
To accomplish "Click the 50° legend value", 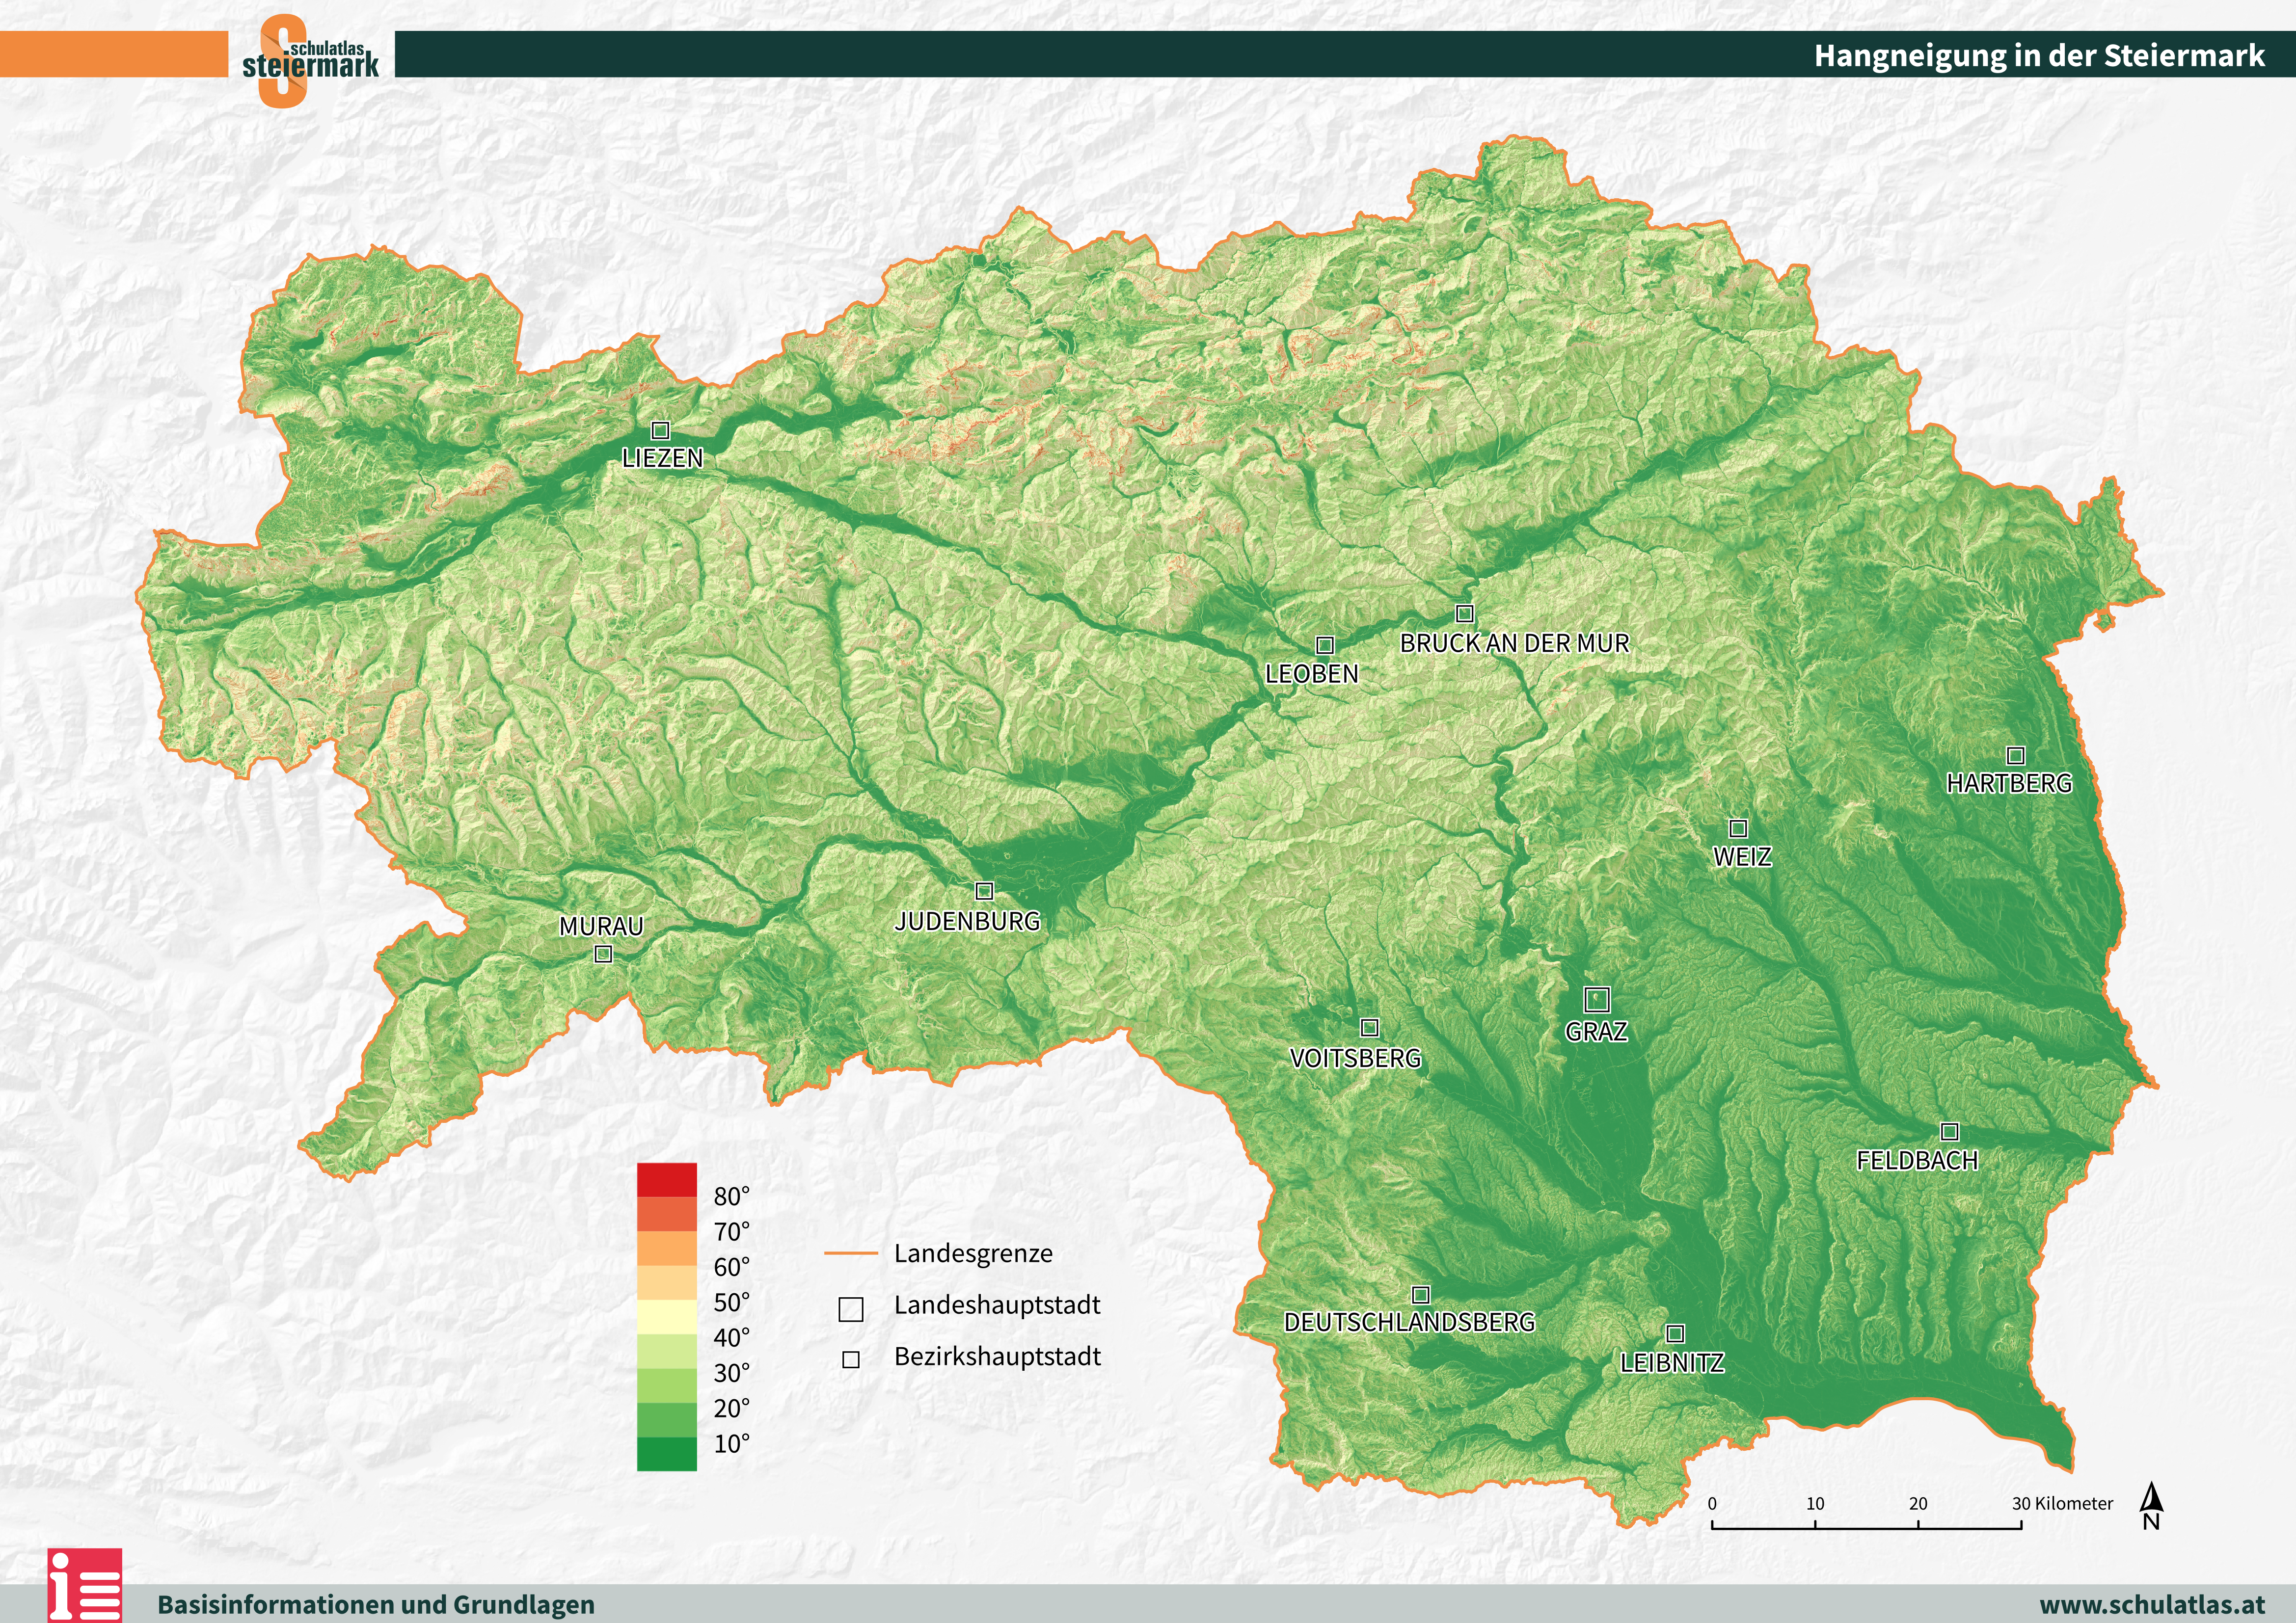I will [732, 1302].
